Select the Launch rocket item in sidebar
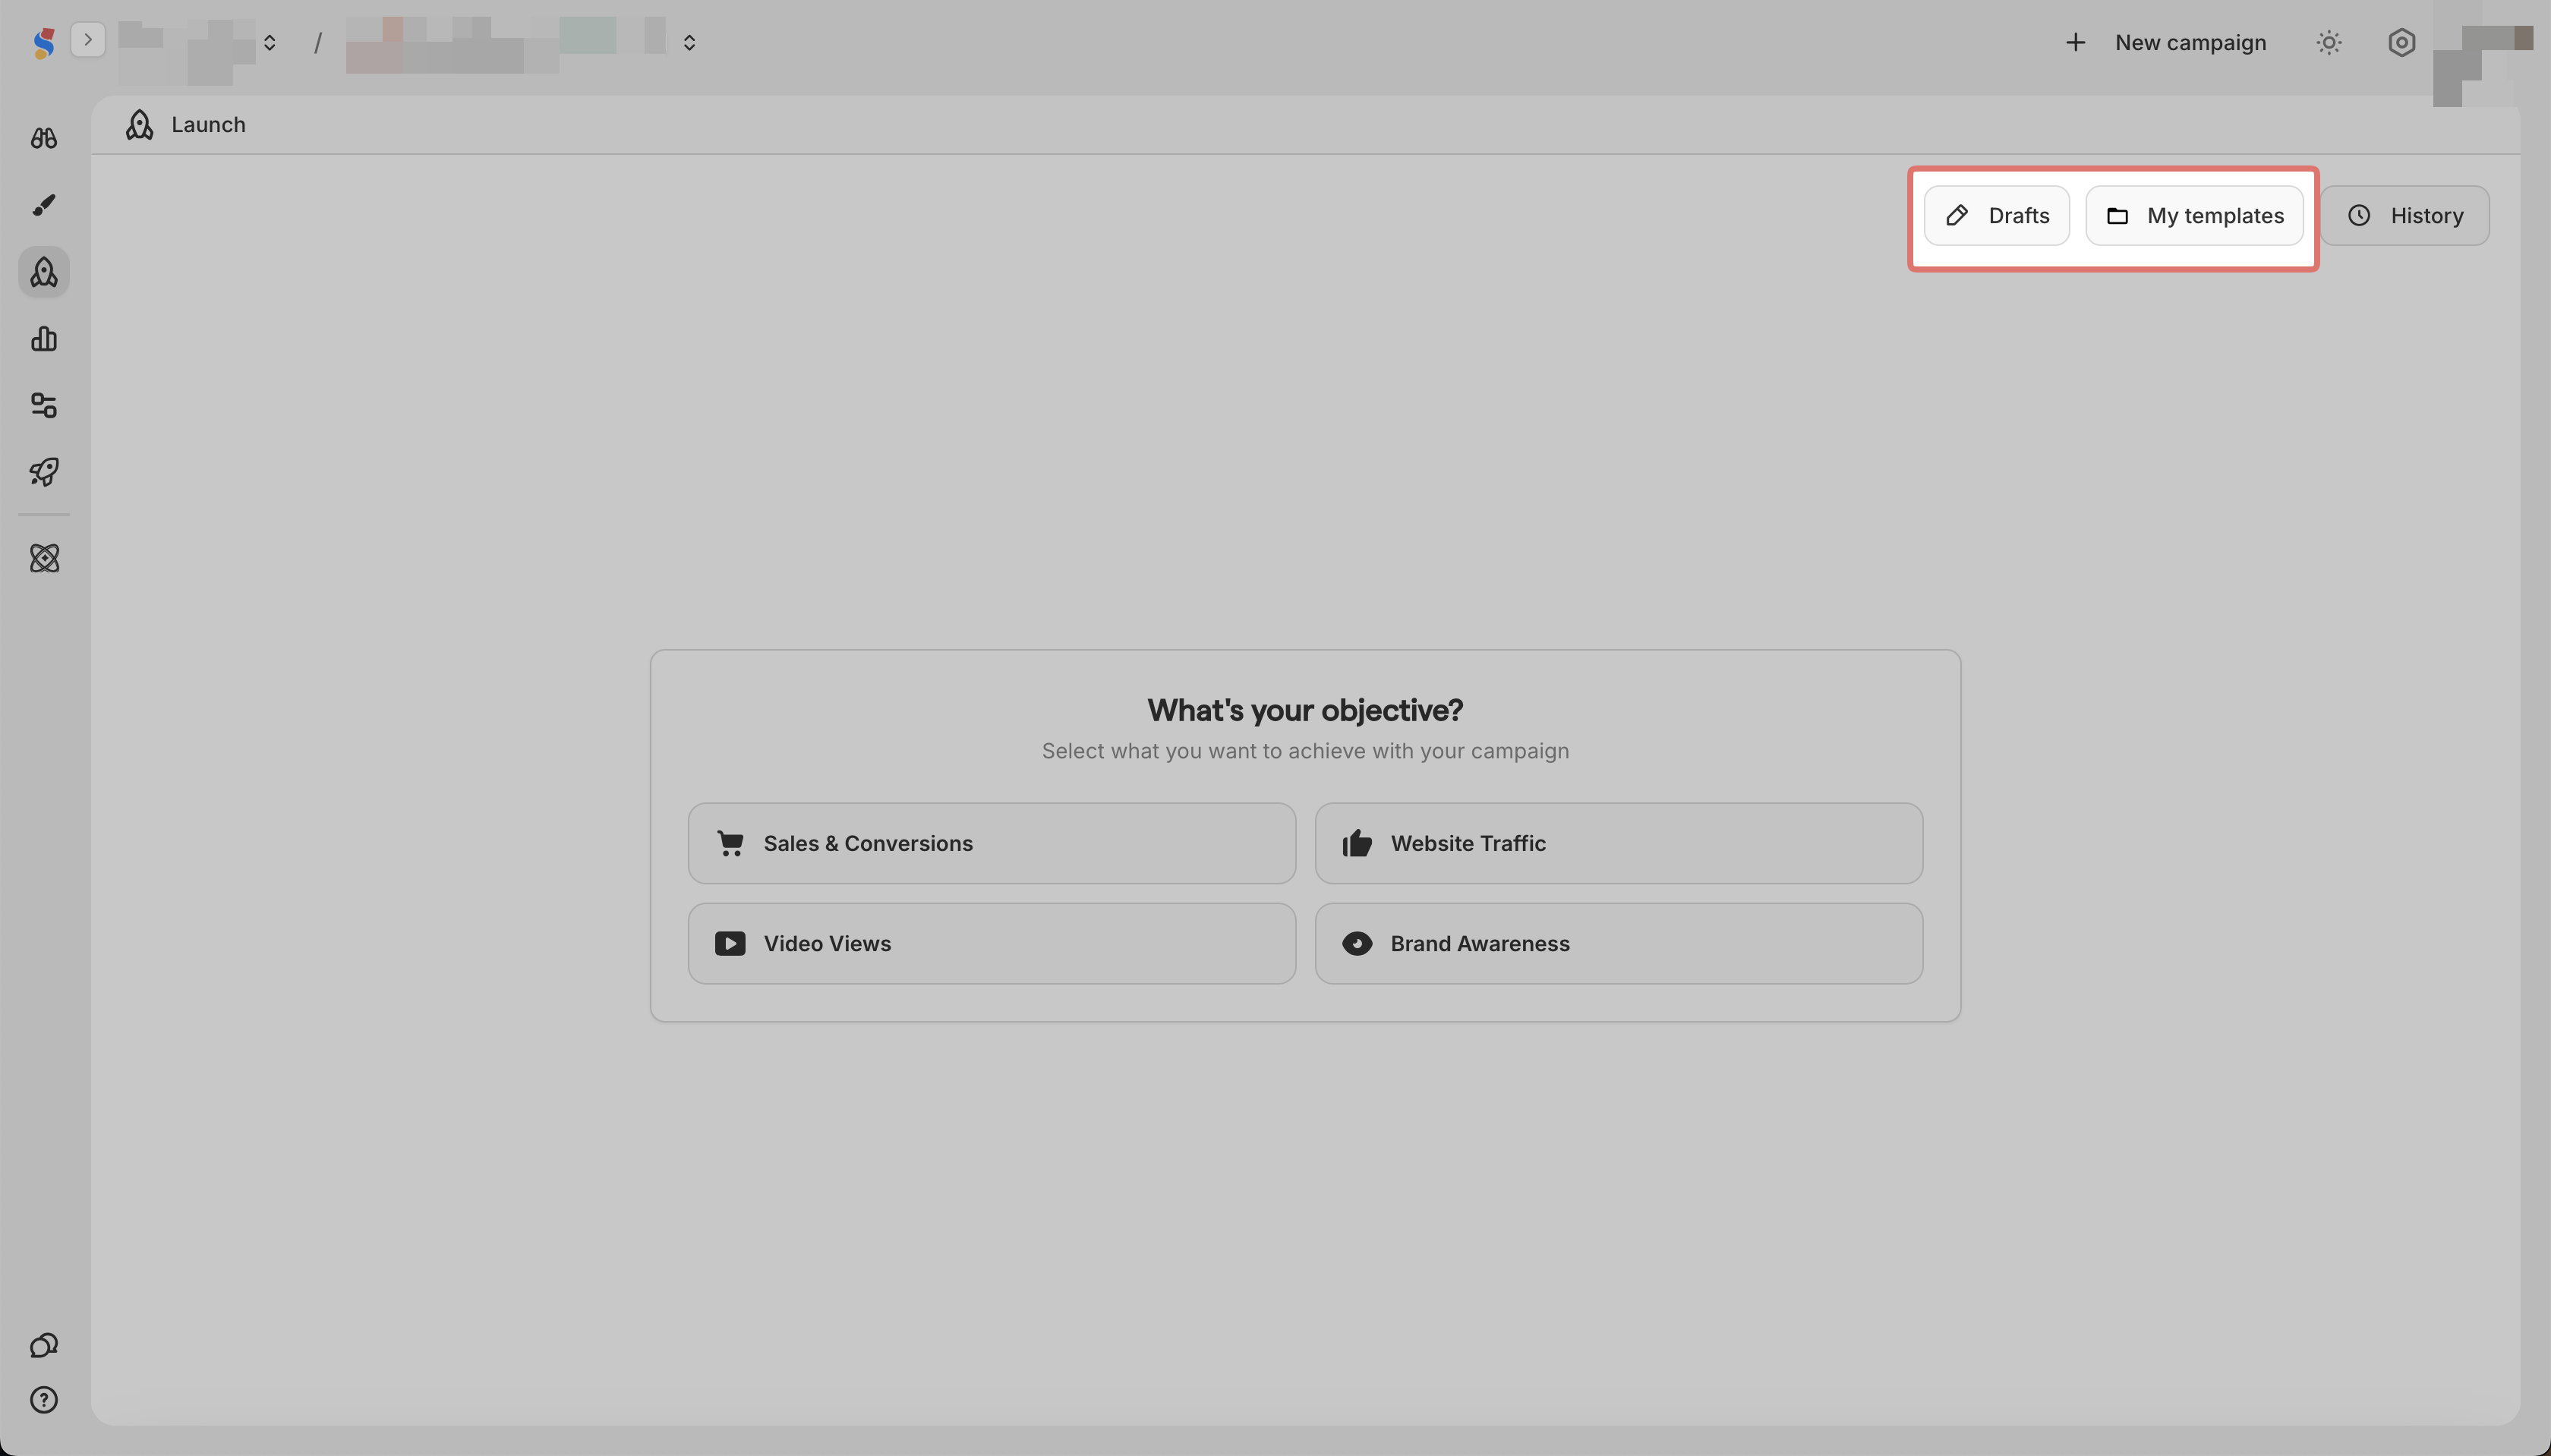This screenshot has height=1456, width=2551. [44, 272]
